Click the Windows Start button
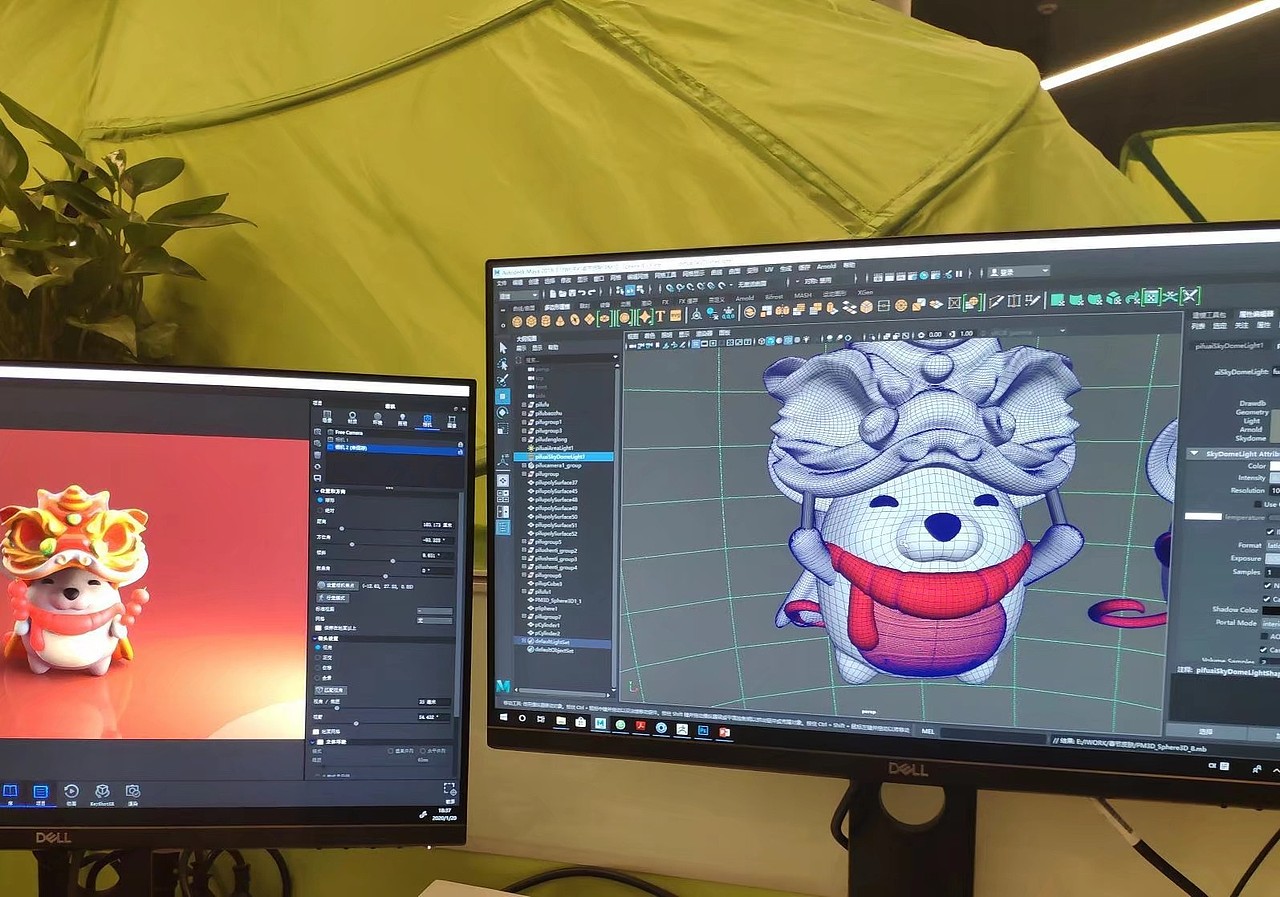This screenshot has height=897, width=1280. pyautogui.click(x=503, y=717)
